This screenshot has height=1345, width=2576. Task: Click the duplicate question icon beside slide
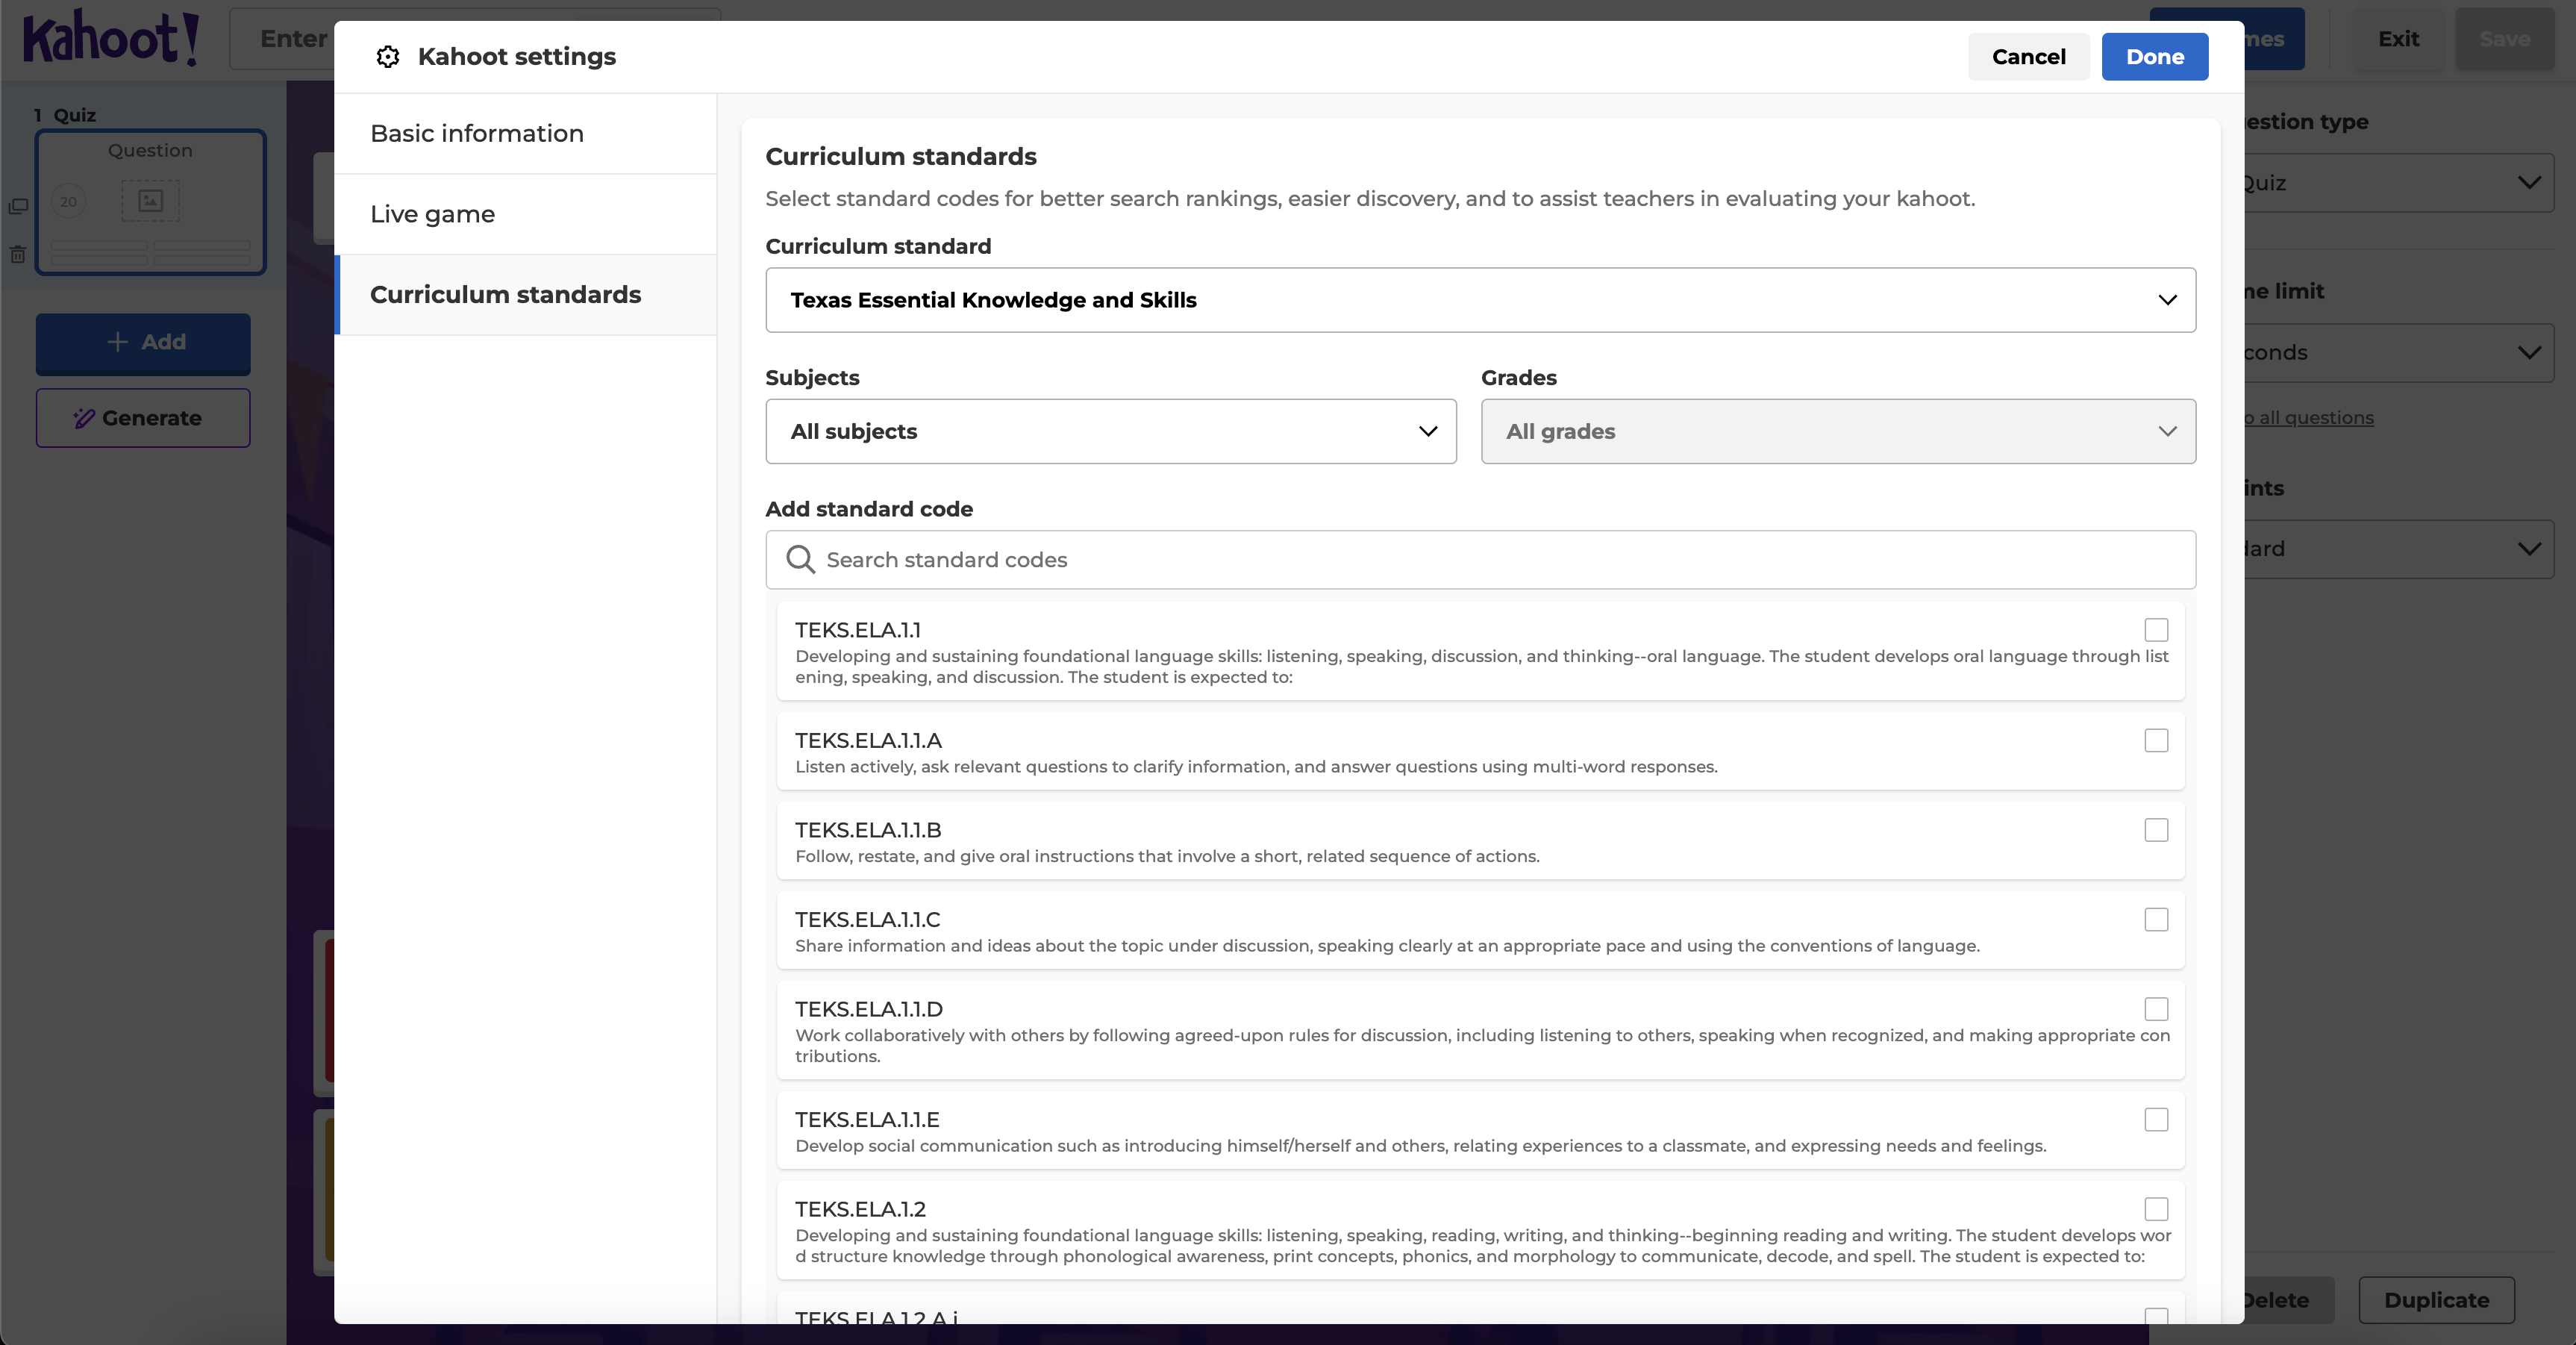(x=18, y=206)
